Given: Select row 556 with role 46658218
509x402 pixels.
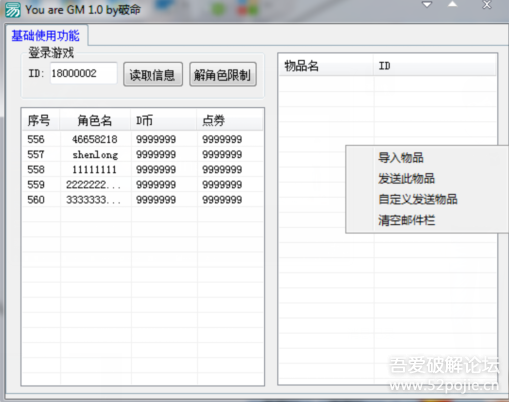Looking at the screenshot, I should [143, 139].
